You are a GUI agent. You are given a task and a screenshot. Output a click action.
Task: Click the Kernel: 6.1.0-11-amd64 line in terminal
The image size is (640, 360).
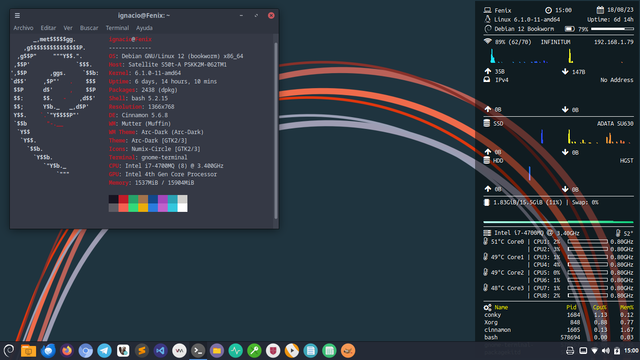point(145,73)
